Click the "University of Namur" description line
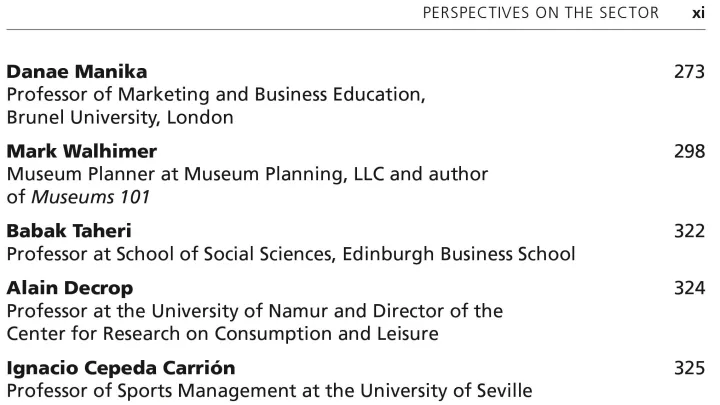 (254, 310)
